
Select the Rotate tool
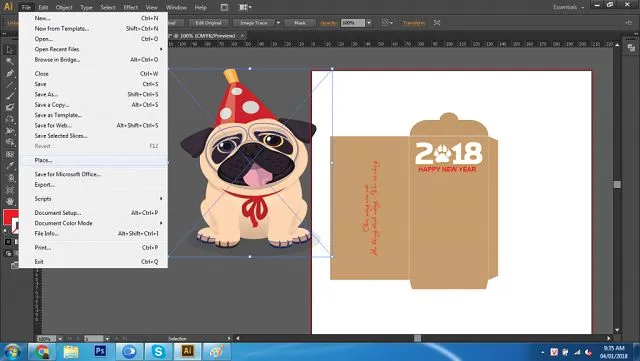pyautogui.click(x=9, y=119)
